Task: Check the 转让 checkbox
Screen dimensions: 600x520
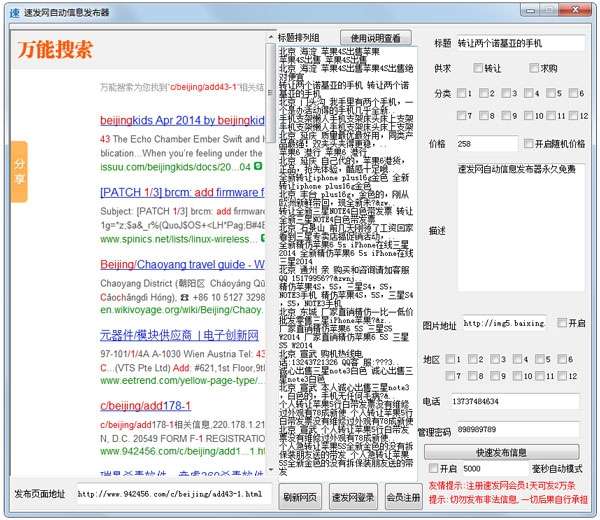Action: click(x=478, y=68)
